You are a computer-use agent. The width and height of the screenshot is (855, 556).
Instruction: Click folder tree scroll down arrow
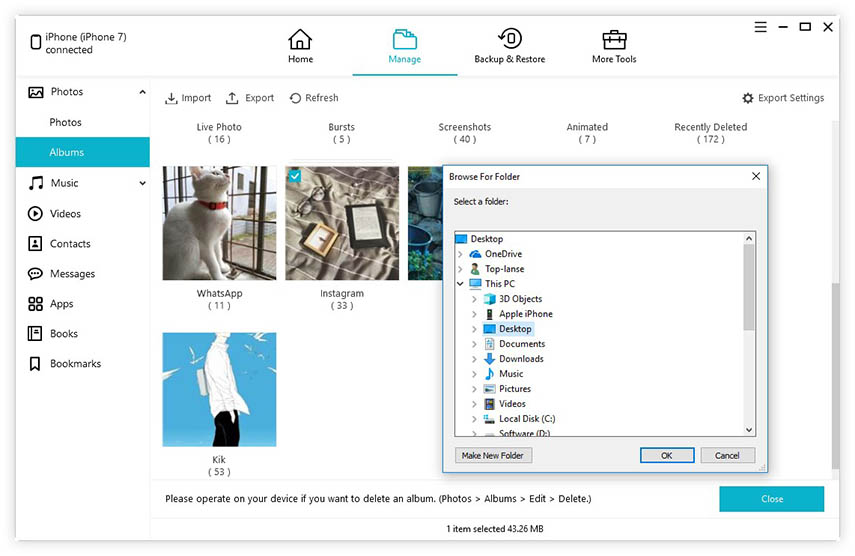tap(749, 430)
